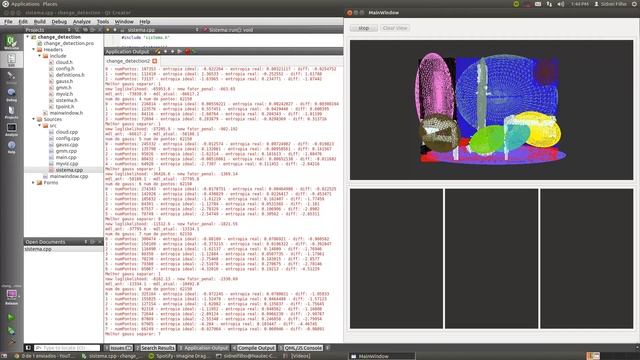Open the Search Results pane
Viewport: 640px width, 360px height.
[156, 348]
